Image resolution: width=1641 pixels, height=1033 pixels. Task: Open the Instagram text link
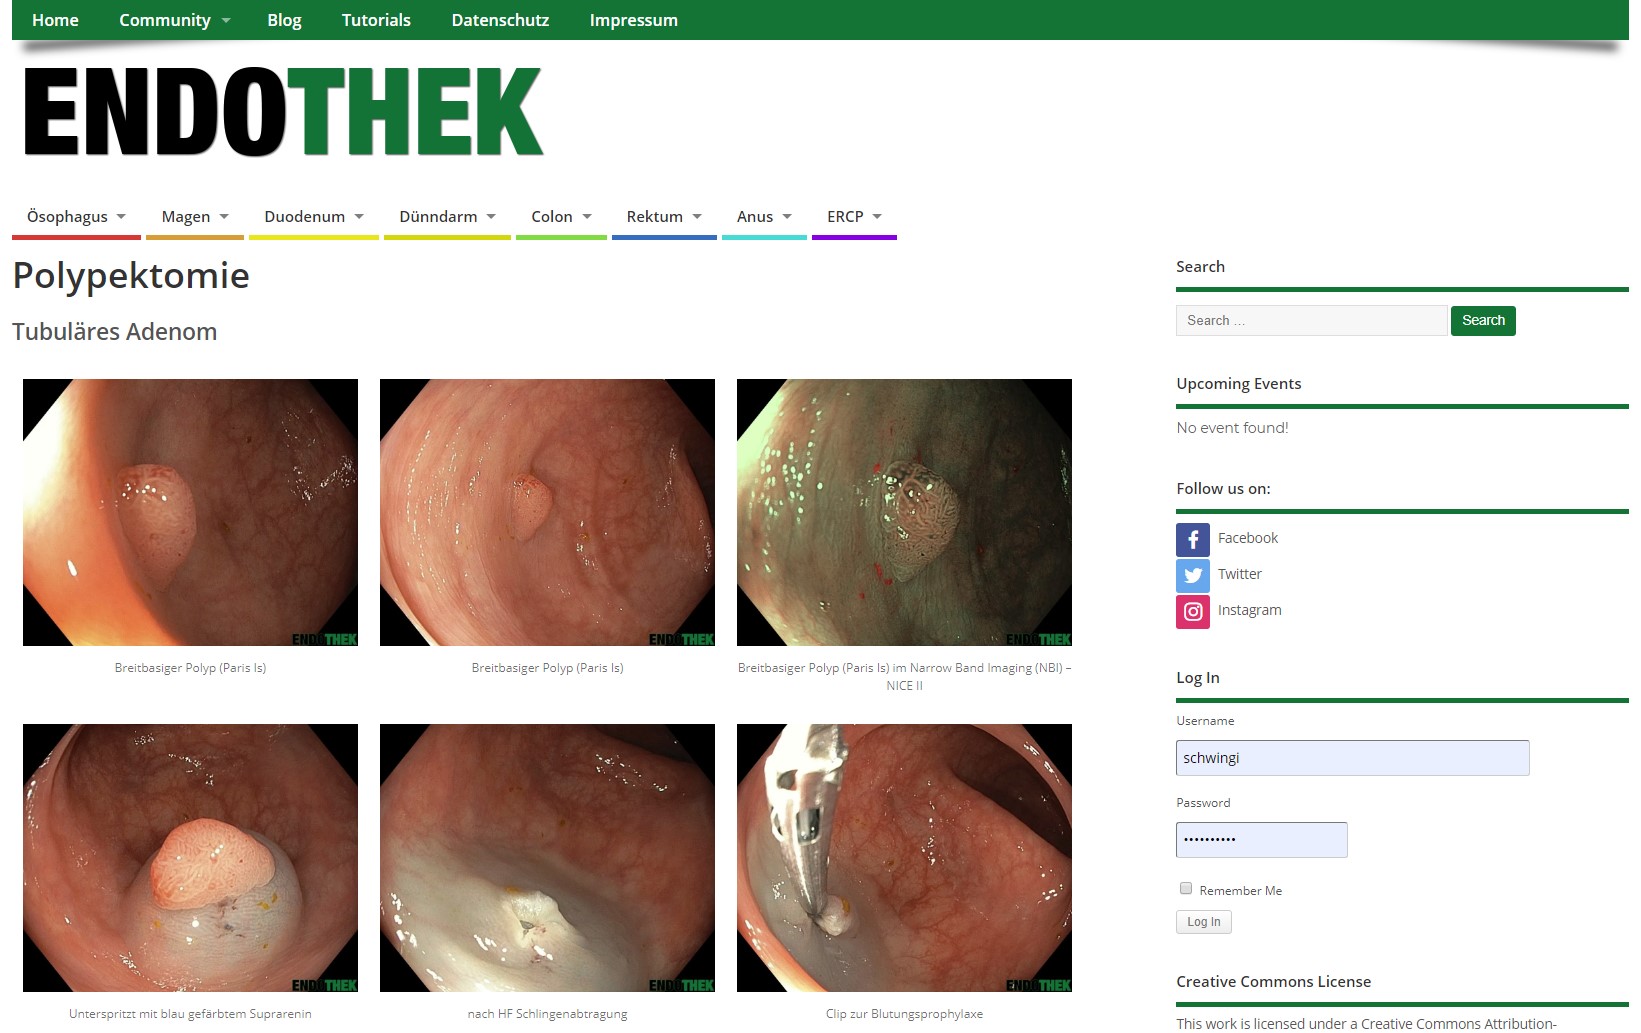tap(1250, 610)
